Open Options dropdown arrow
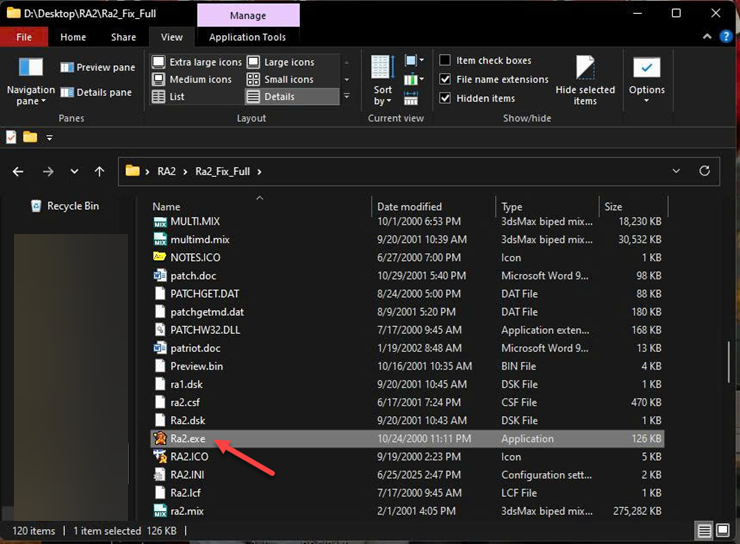Screen dimensions: 740x544 (x=647, y=101)
